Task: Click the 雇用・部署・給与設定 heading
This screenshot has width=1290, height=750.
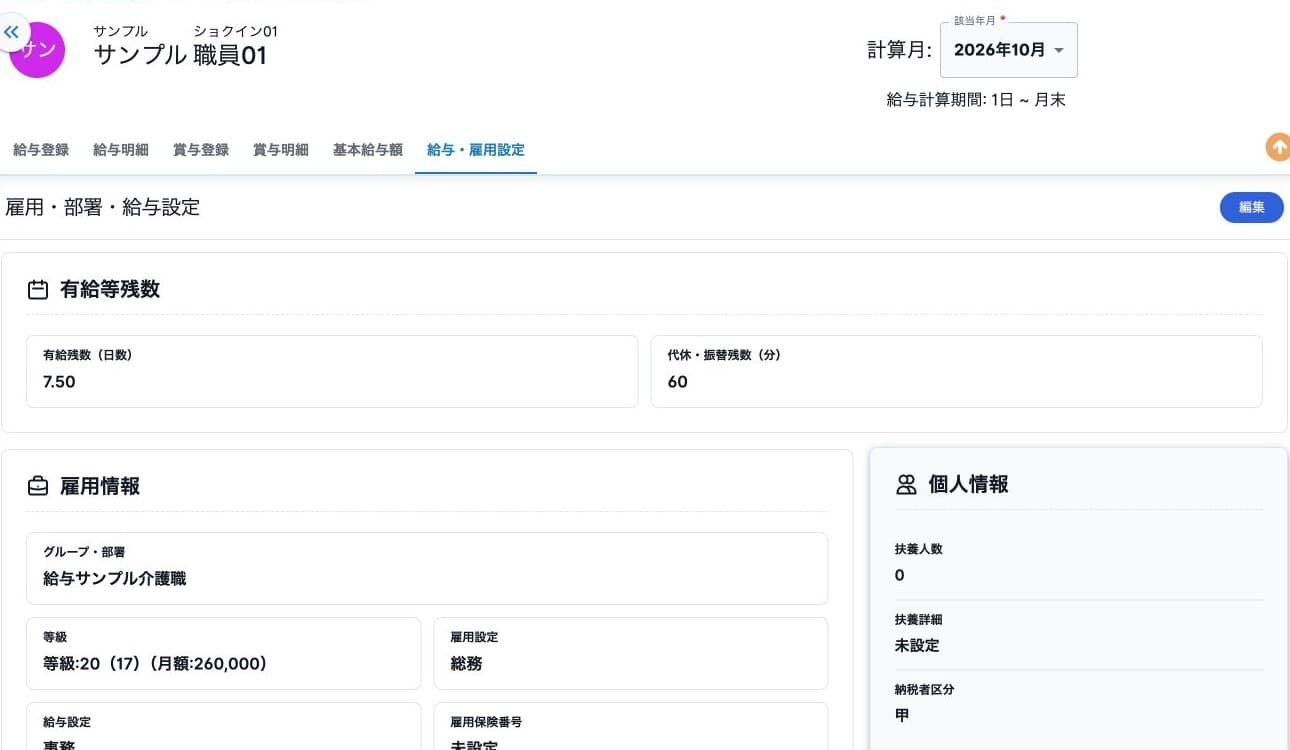Action: pyautogui.click(x=103, y=207)
